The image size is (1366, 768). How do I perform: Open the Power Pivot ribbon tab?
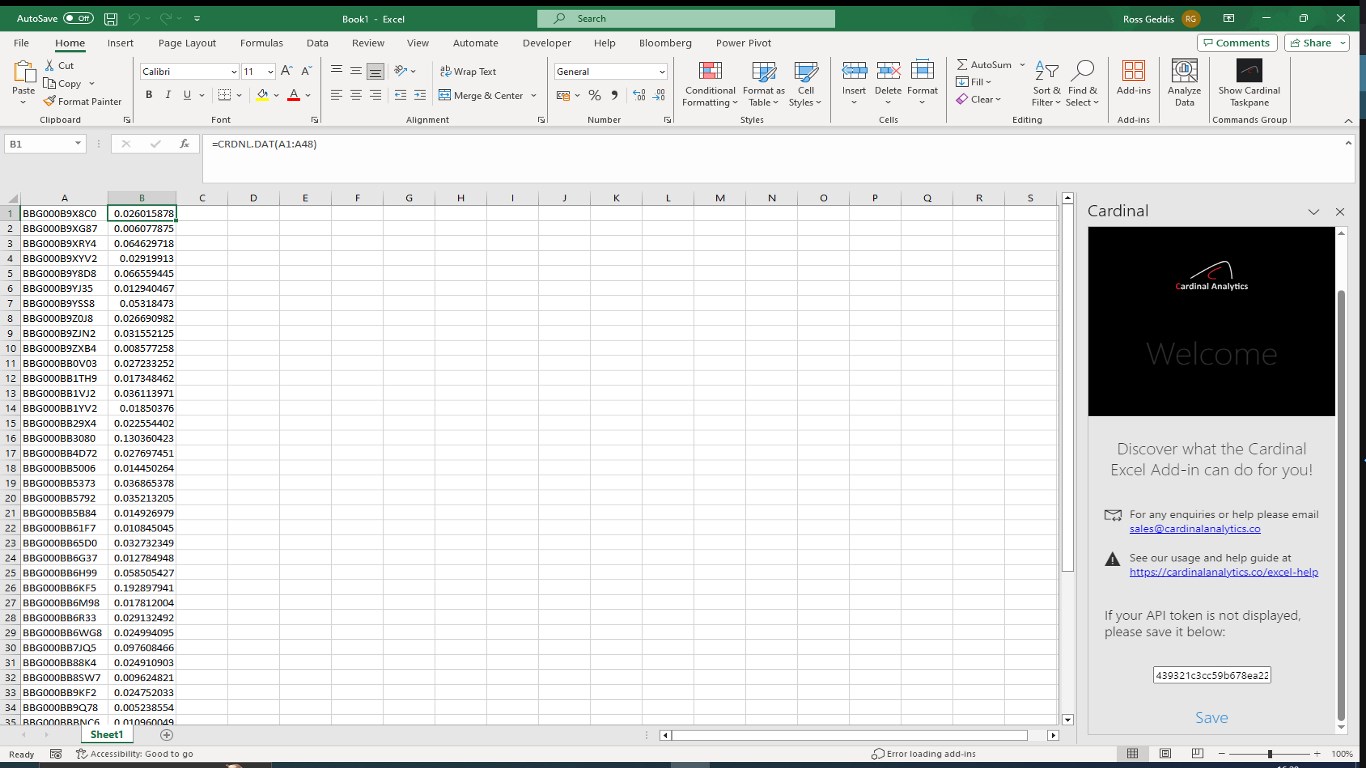(x=743, y=43)
